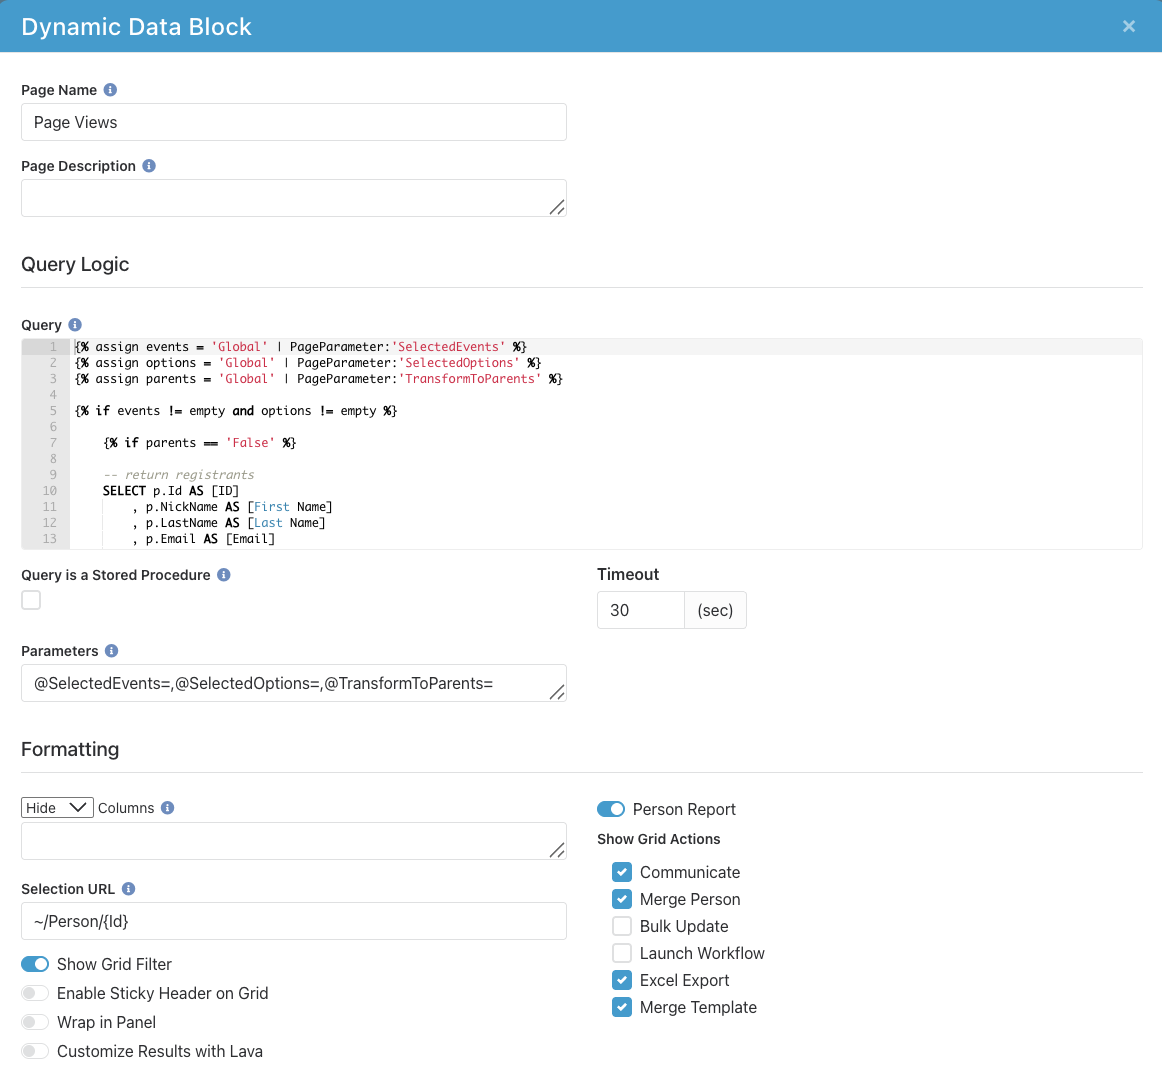Click the p.NickName AS [First Name] line
Screen dimensions: 1162x1084
(232, 507)
